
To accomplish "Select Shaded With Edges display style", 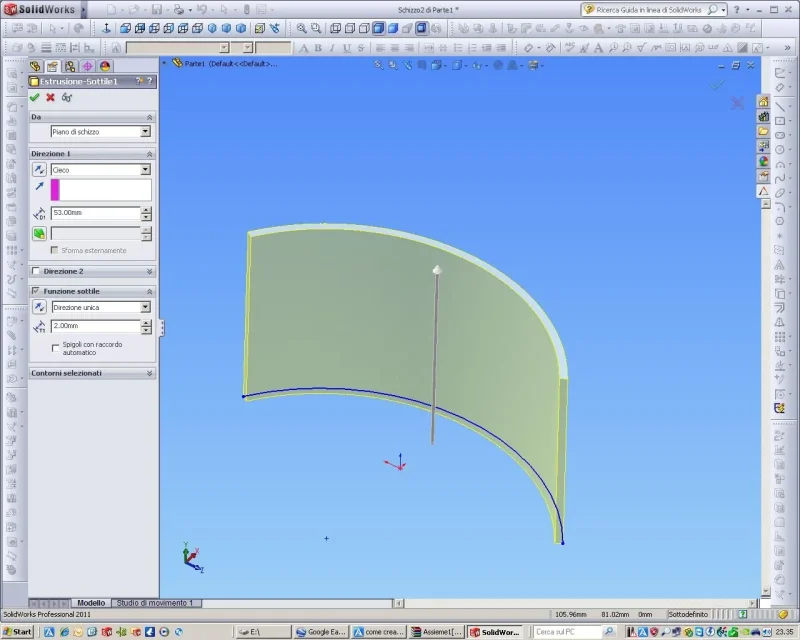I will click(x=379, y=29).
